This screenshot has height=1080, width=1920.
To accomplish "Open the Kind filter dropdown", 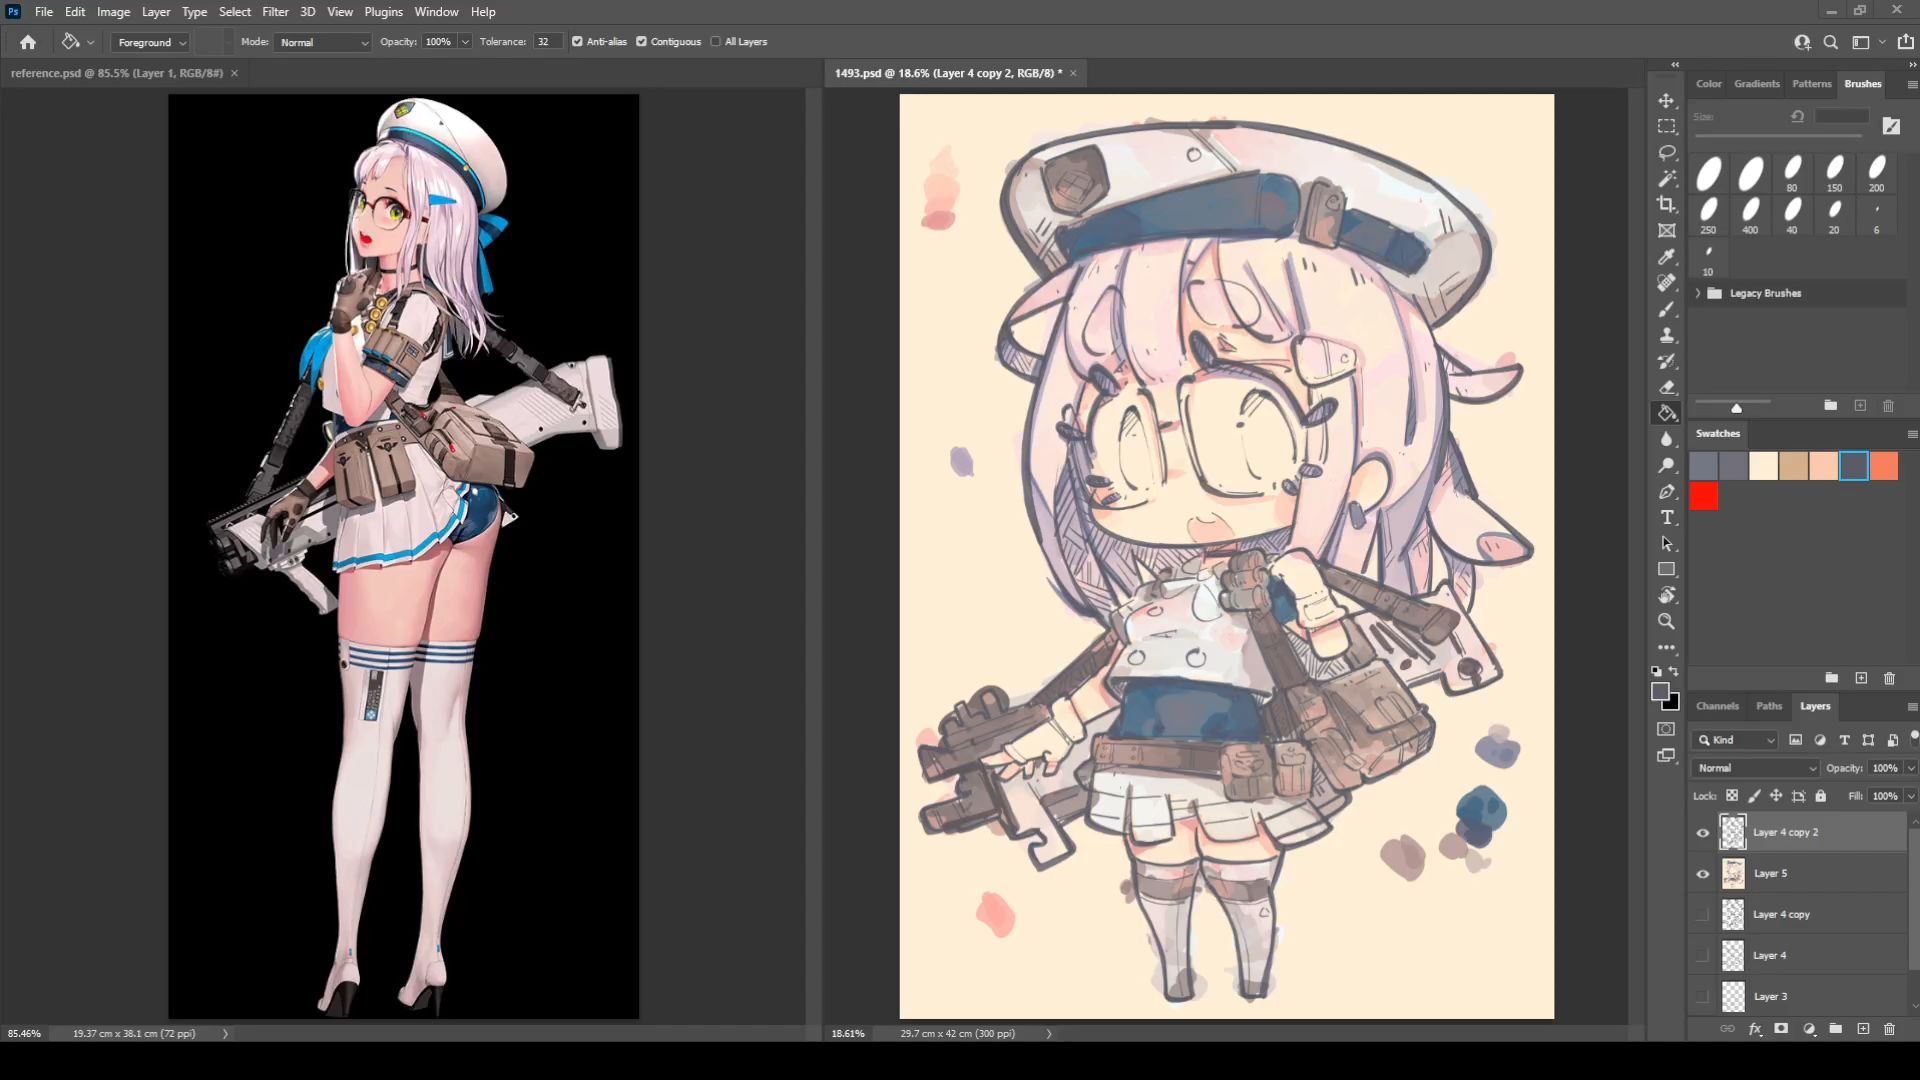I will [1735, 740].
